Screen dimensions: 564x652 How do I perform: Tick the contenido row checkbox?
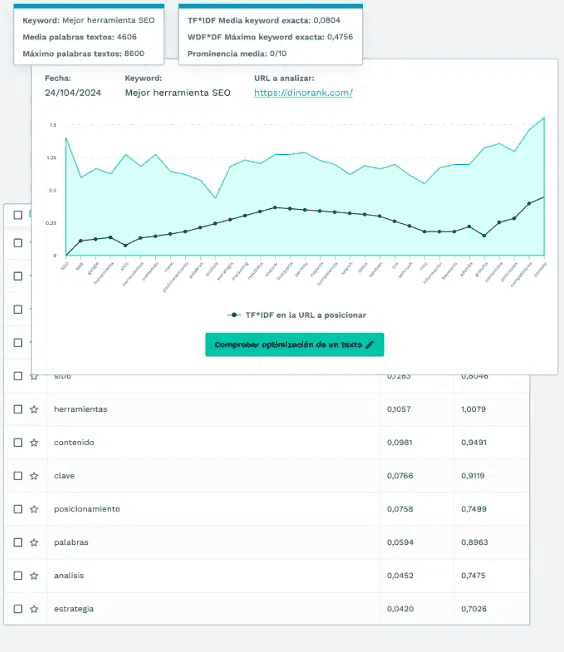[18, 442]
